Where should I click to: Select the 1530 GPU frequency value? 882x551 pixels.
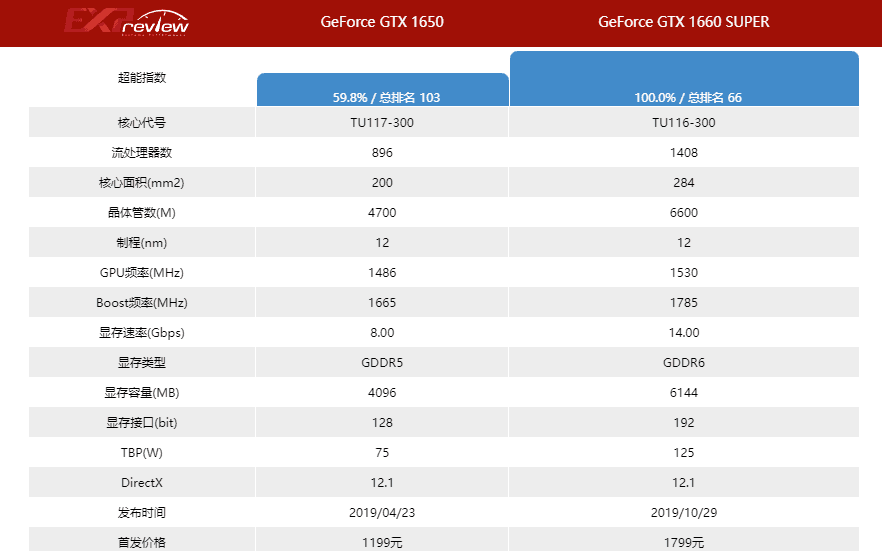pos(683,273)
